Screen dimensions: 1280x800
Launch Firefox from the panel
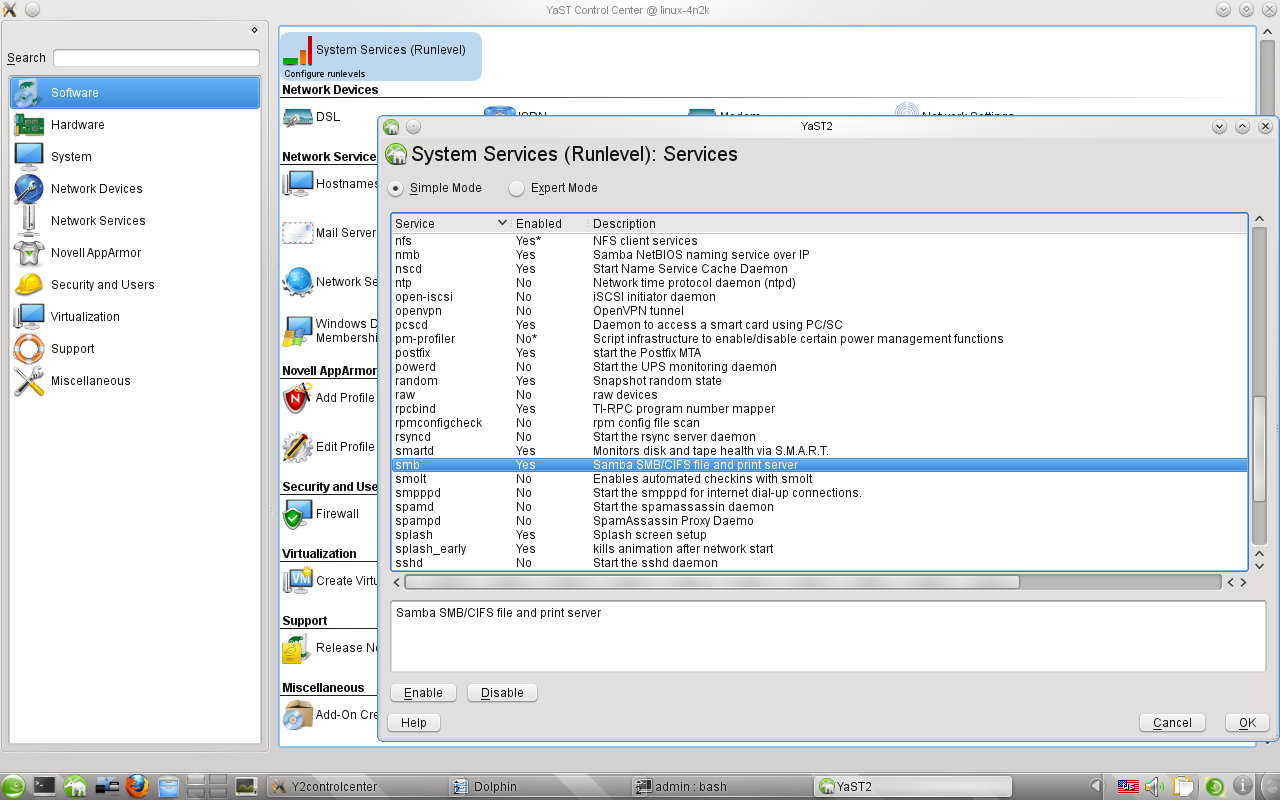point(137,786)
